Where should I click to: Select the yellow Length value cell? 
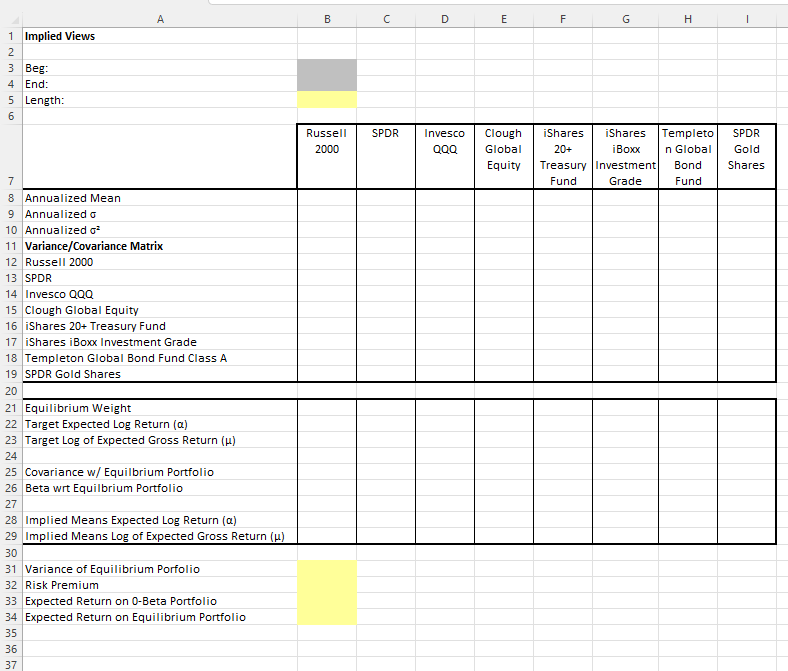click(x=327, y=100)
